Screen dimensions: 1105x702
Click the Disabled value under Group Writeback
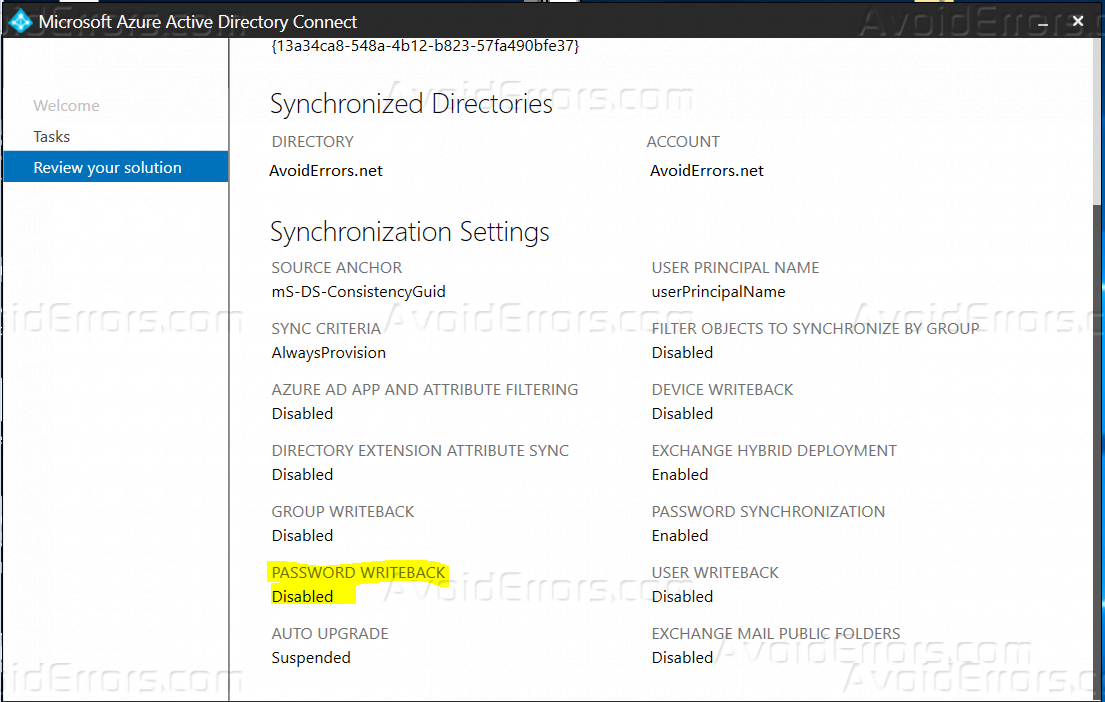[302, 535]
